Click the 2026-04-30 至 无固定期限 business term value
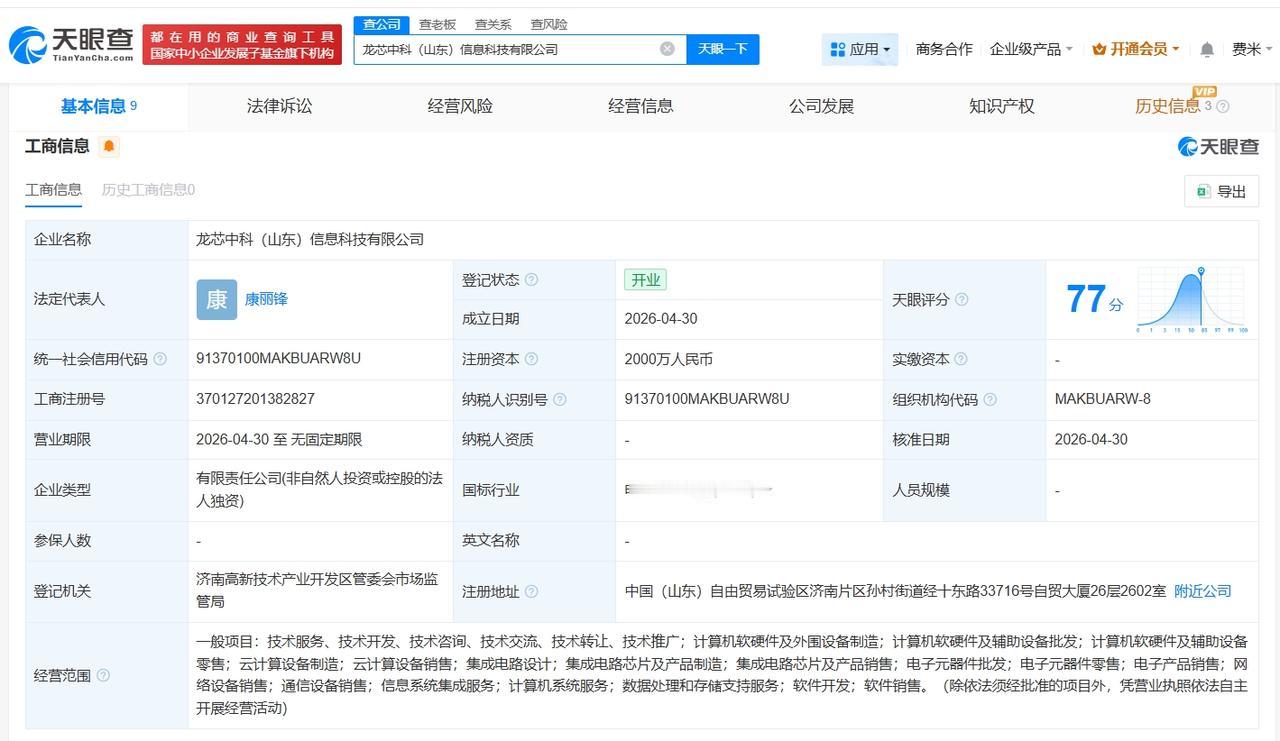 [279, 439]
